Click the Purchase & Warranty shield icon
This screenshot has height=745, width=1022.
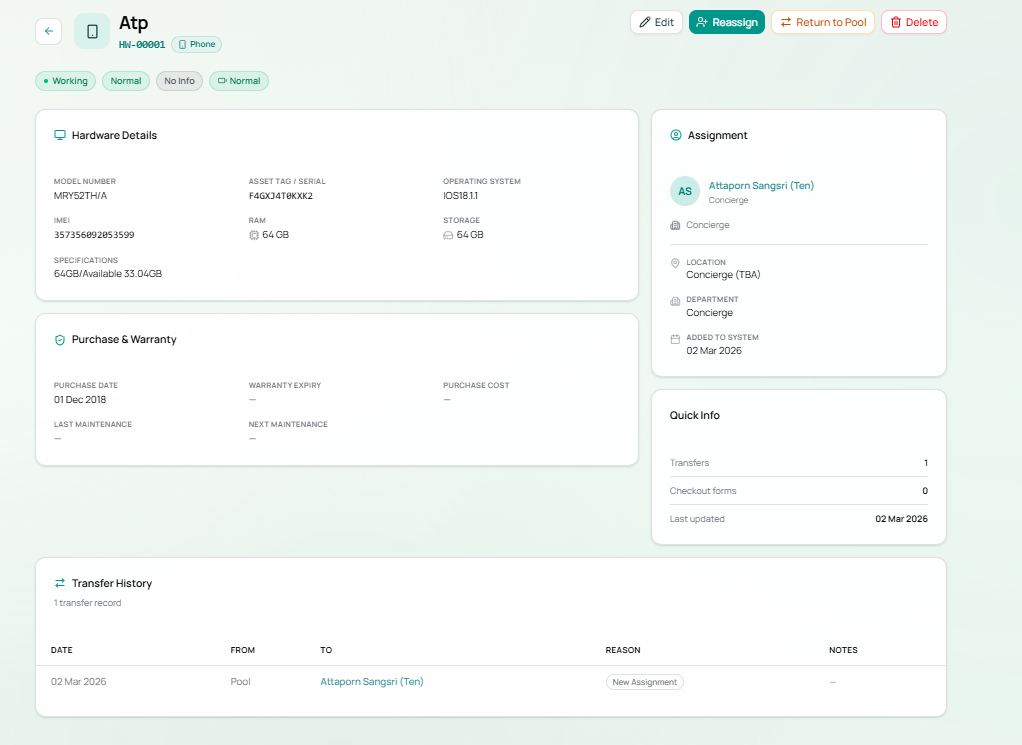[60, 340]
